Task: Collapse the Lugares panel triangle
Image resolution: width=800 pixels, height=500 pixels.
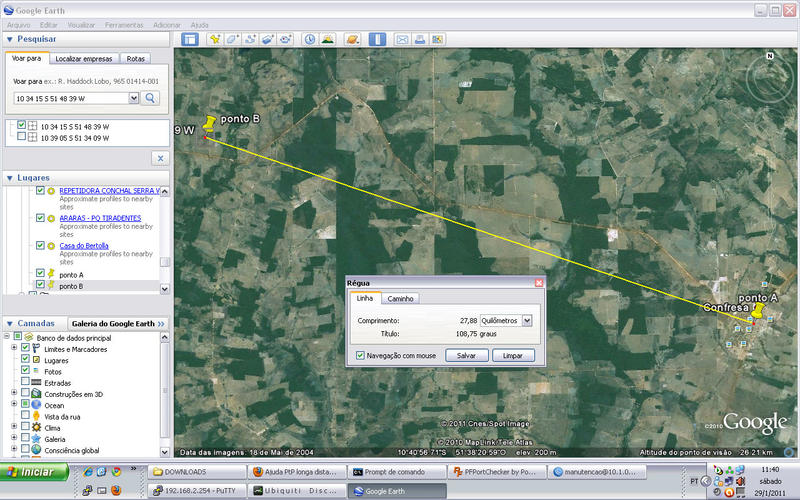Action: [9, 178]
